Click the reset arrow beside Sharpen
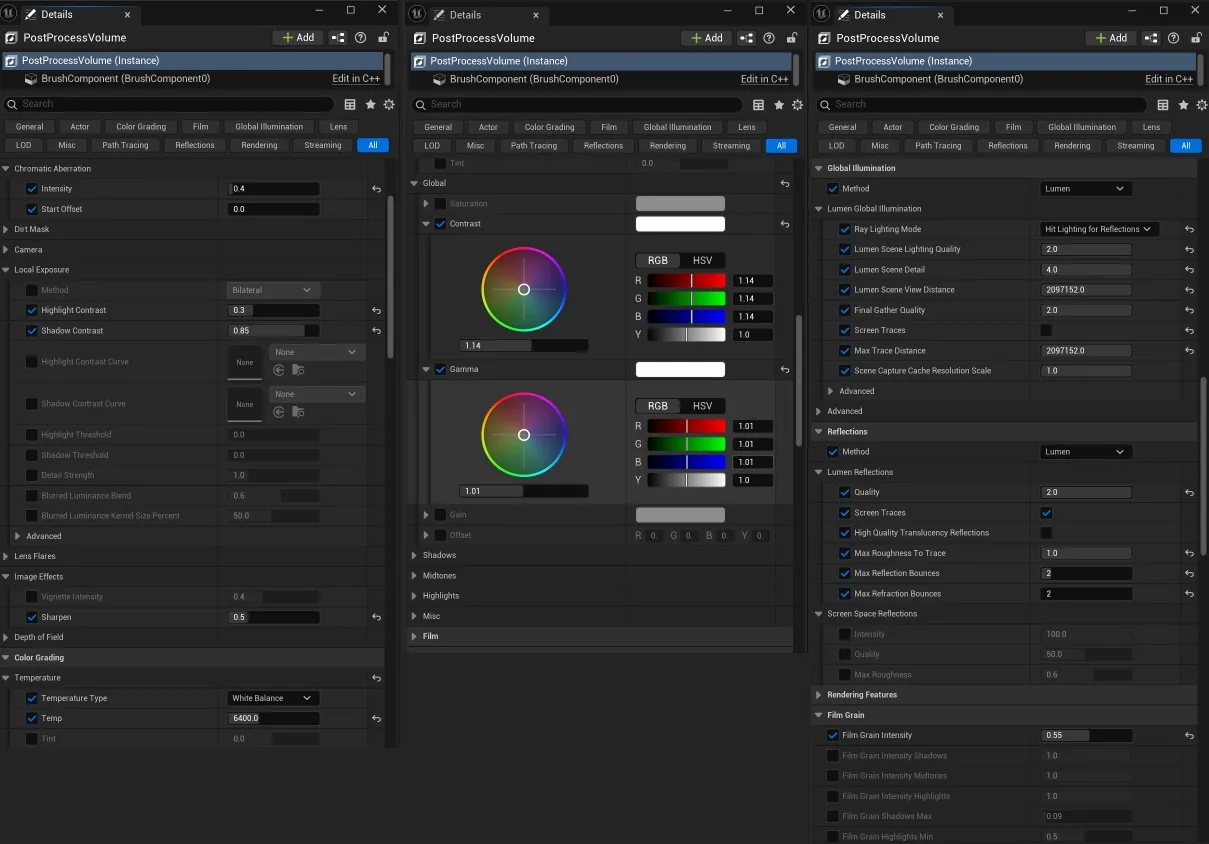Screen dimensions: 1209x844 [376, 617]
